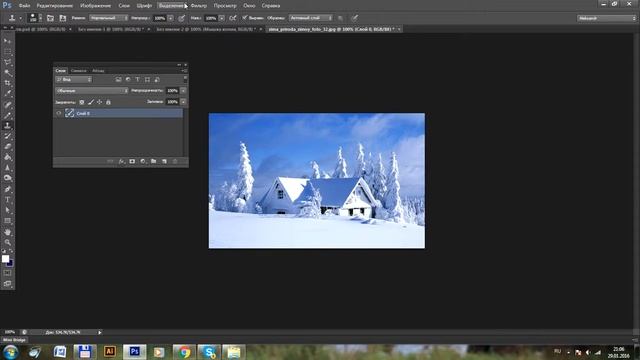Viewport: 640px width, 360px height.
Task: Change screen mode at toolbar bottom
Action: pos(7,284)
